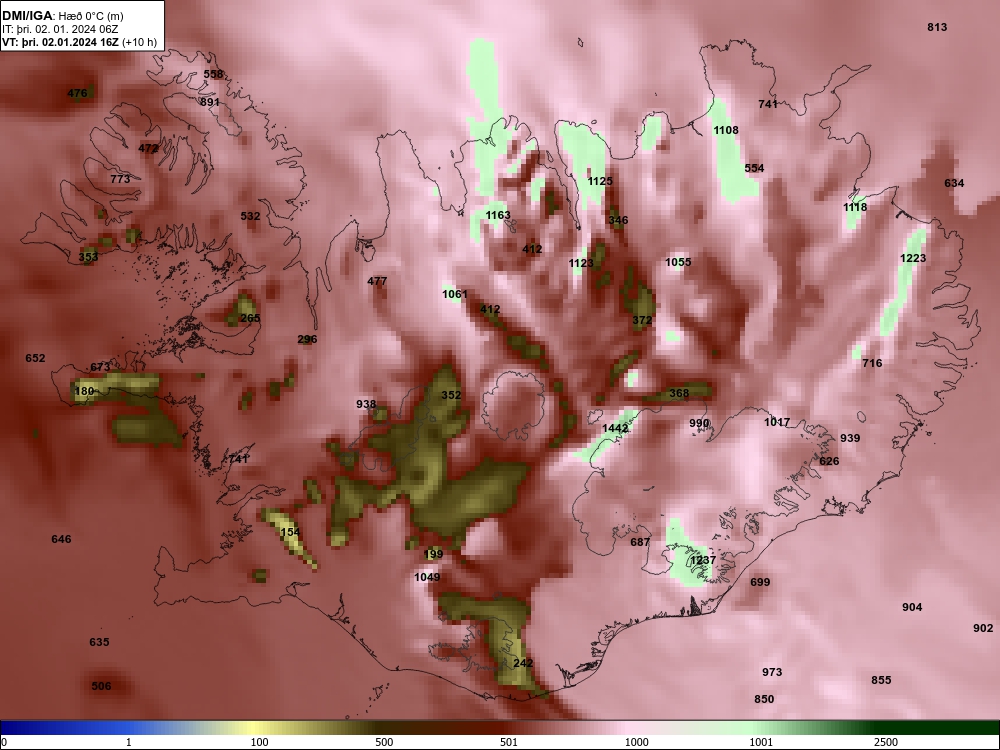Viewport: 1000px width, 750px height.
Task: Click the 1442 height value
Action: 615,429
